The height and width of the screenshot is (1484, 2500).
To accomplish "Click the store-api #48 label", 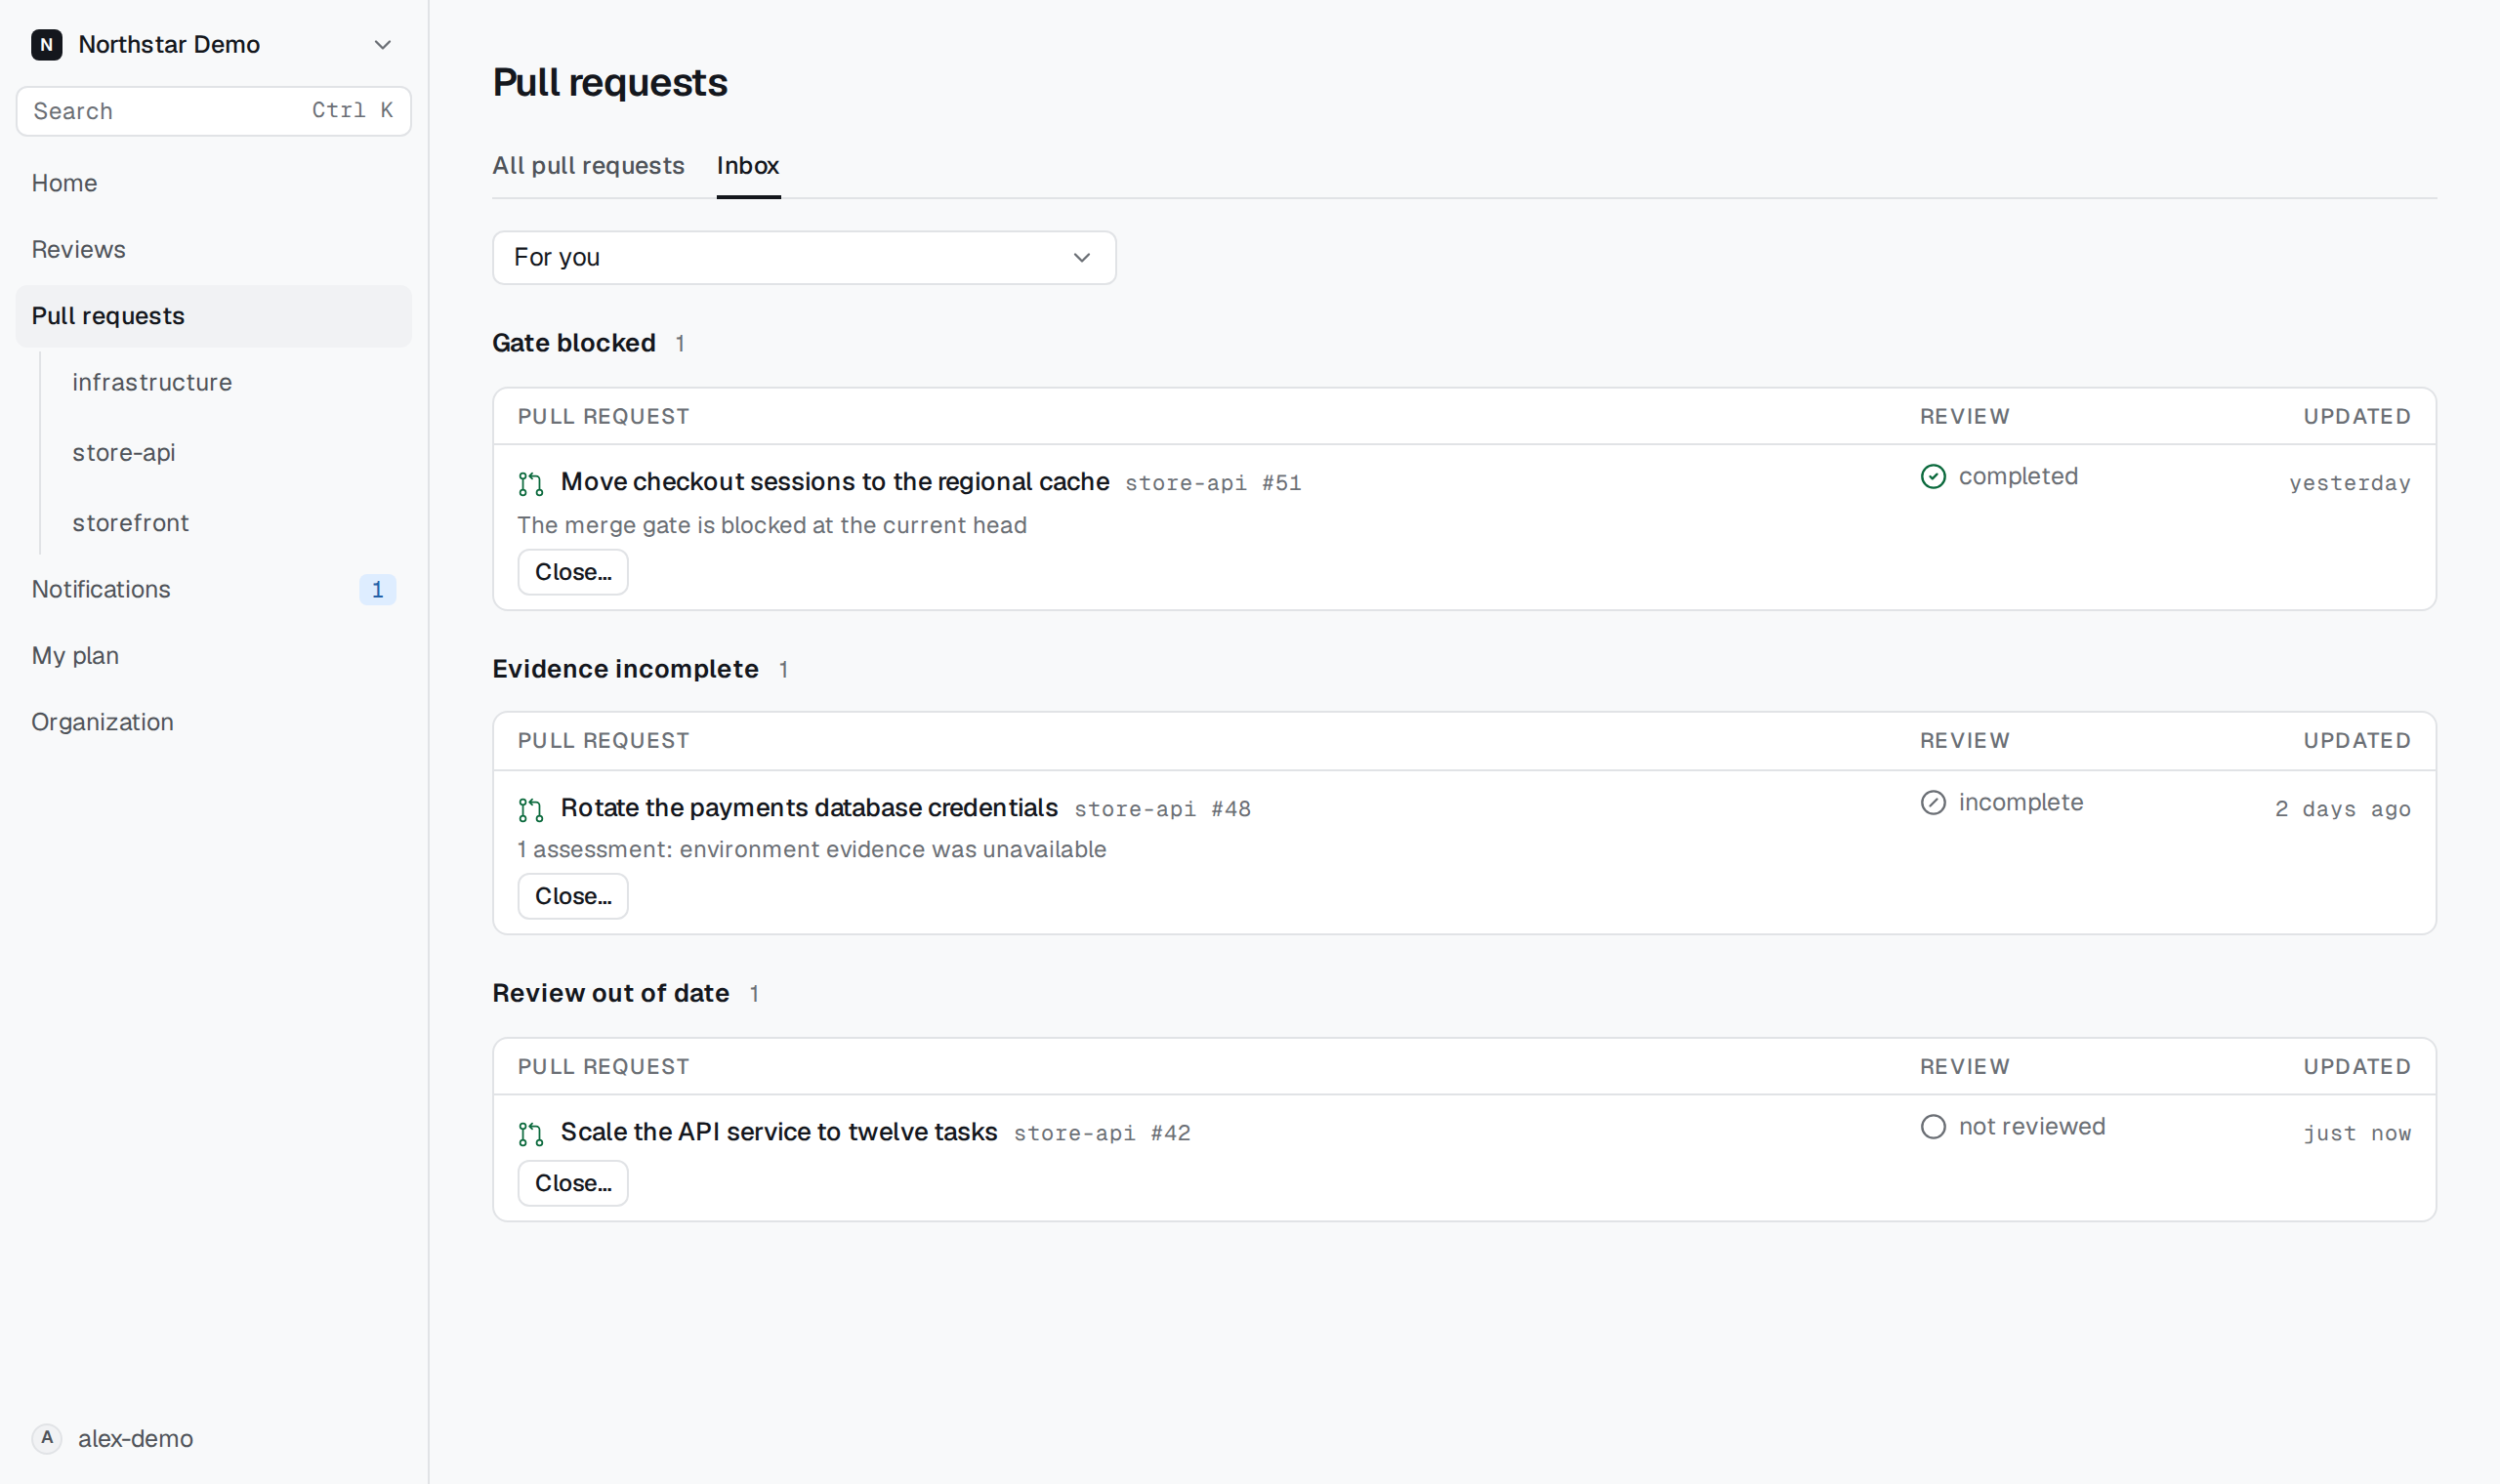I will pyautogui.click(x=1162, y=809).
